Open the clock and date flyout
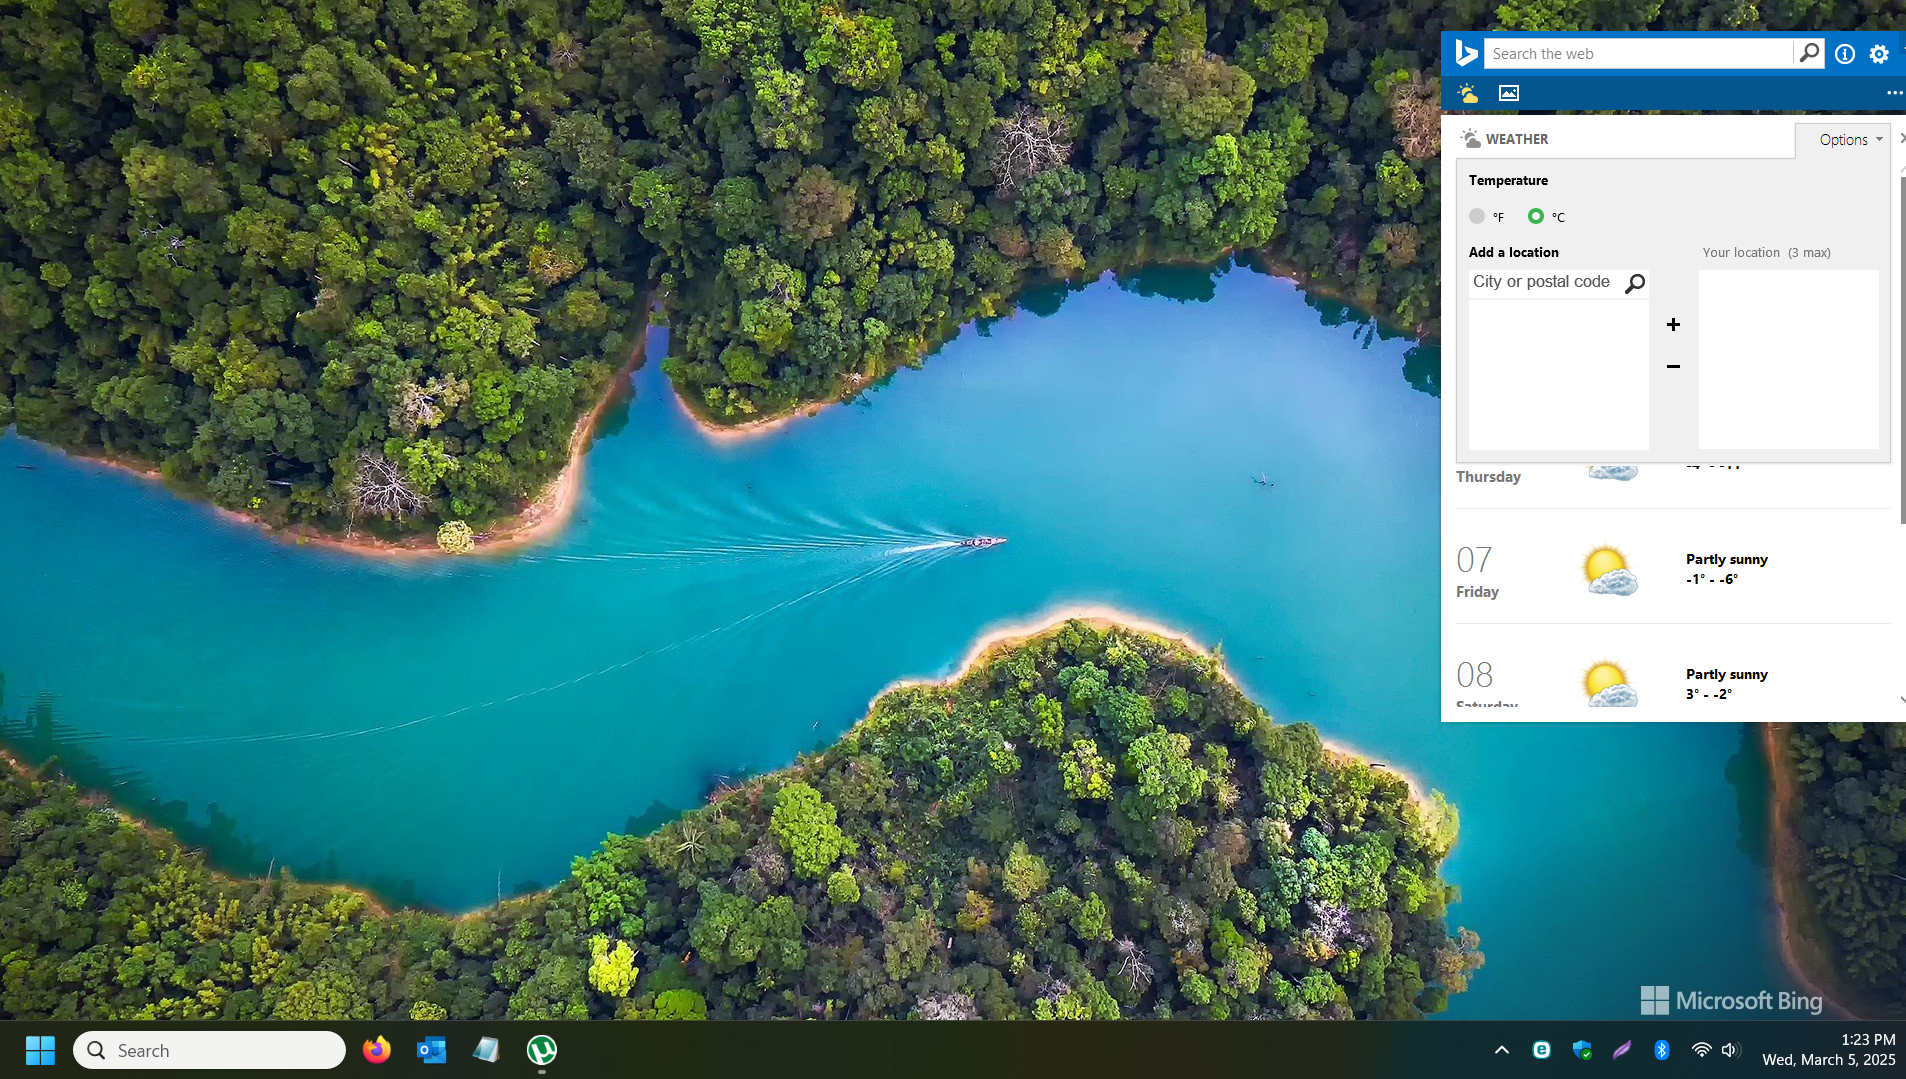This screenshot has height=1079, width=1906. click(x=1829, y=1050)
